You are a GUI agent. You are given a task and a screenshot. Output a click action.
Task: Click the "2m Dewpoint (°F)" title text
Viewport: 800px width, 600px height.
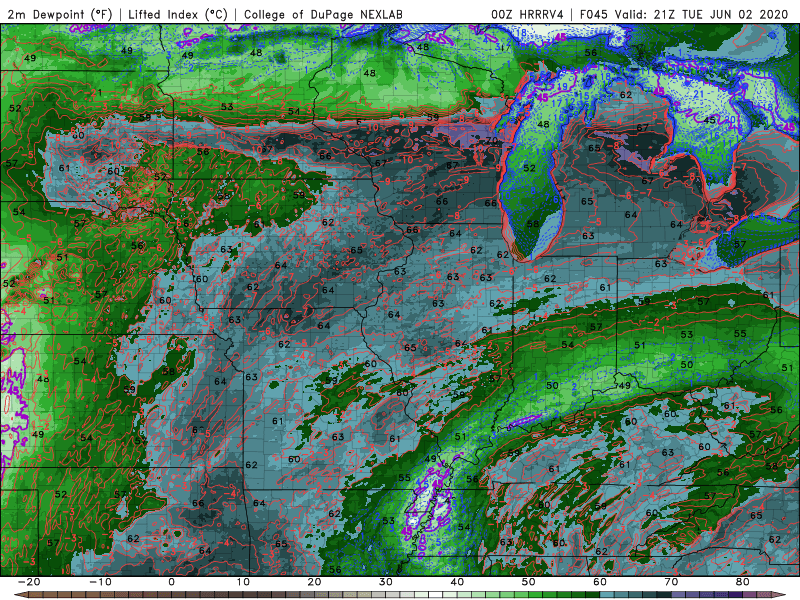(59, 14)
